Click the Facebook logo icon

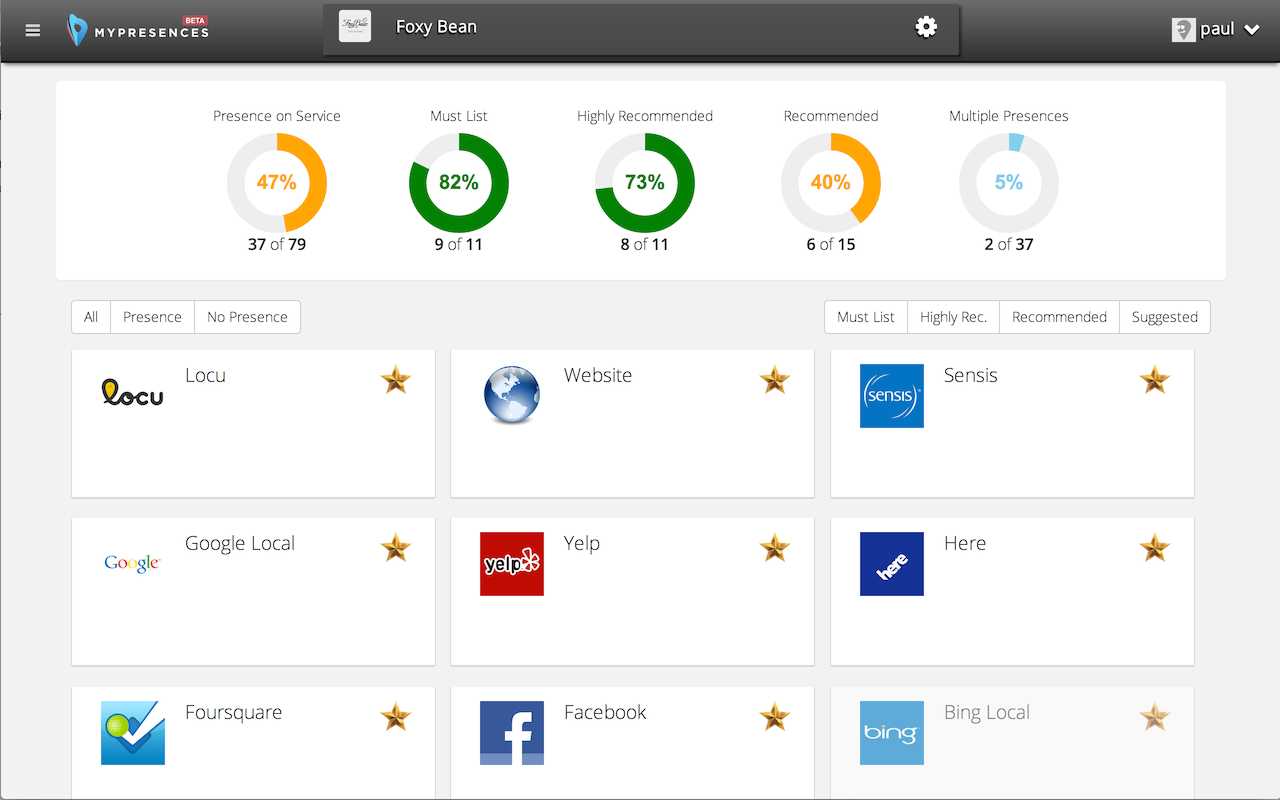(x=512, y=733)
